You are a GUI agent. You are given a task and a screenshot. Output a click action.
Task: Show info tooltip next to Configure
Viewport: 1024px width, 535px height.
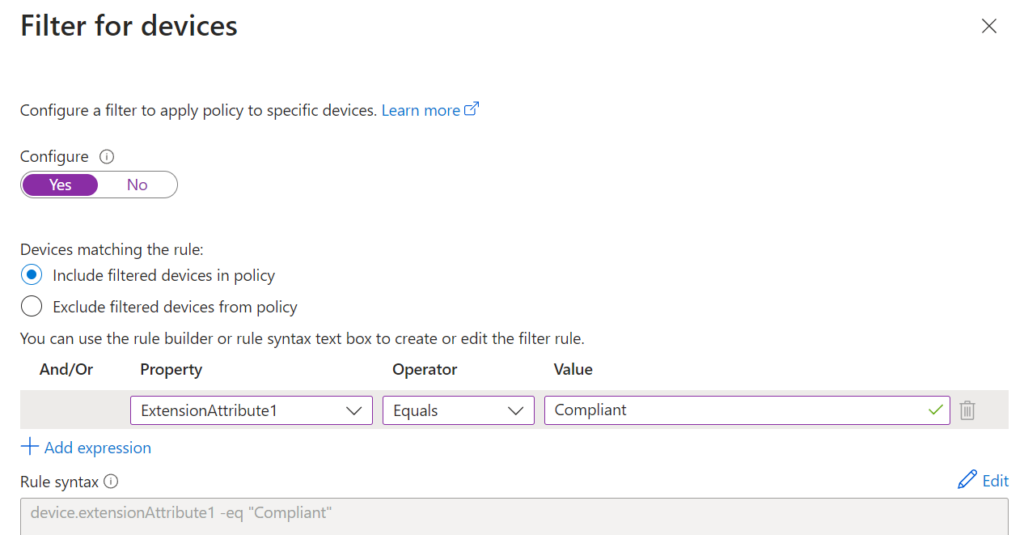(x=106, y=157)
